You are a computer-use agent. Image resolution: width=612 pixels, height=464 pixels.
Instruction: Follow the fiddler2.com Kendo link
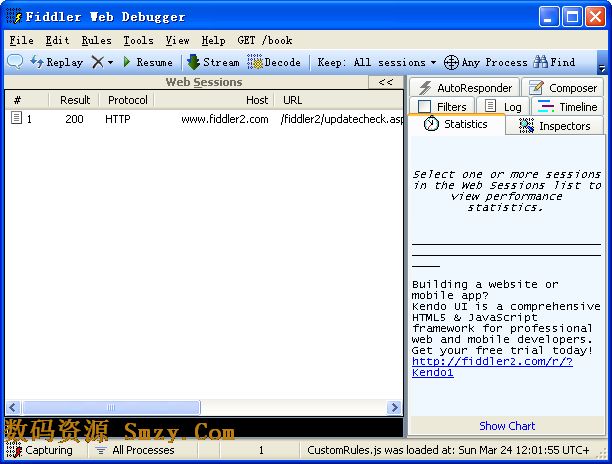[x=491, y=361]
